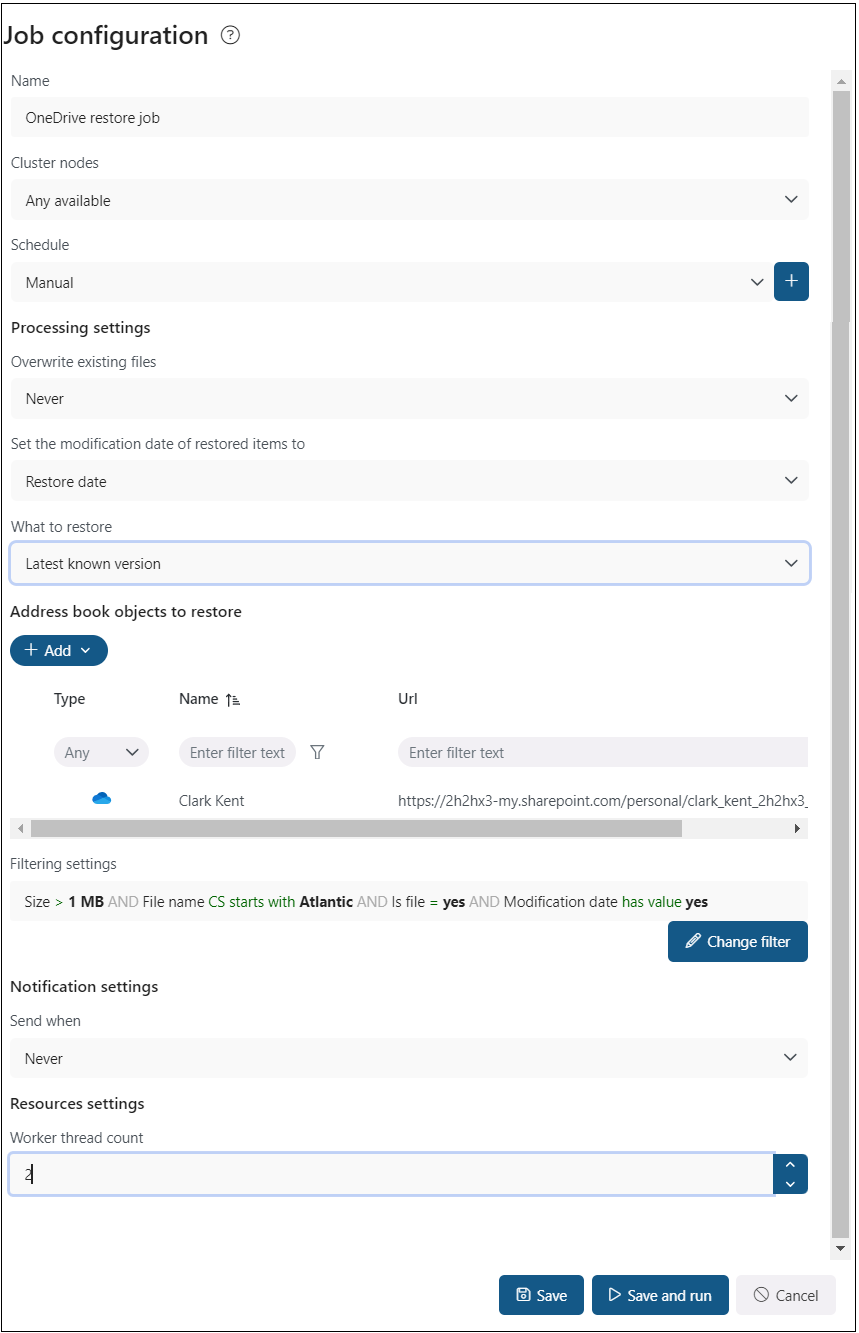Viewport: 859px width, 1333px height.
Task: Click the Name field with OneDrive restore job
Action: click(409, 117)
